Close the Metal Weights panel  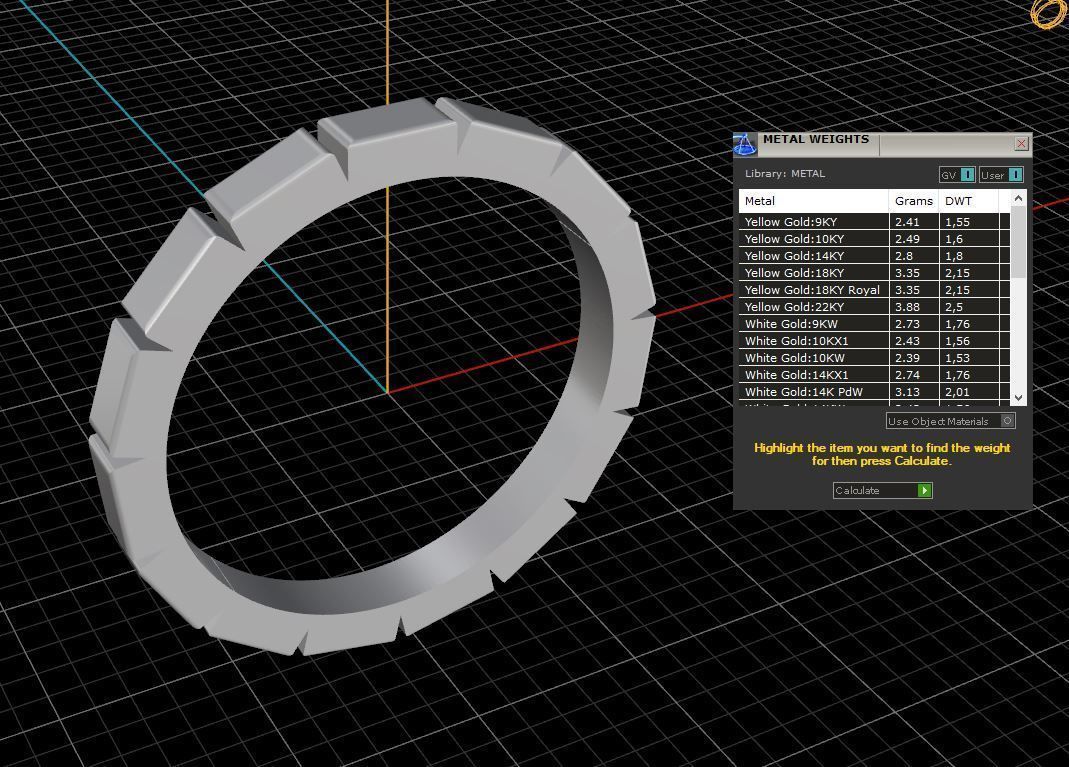[1021, 143]
